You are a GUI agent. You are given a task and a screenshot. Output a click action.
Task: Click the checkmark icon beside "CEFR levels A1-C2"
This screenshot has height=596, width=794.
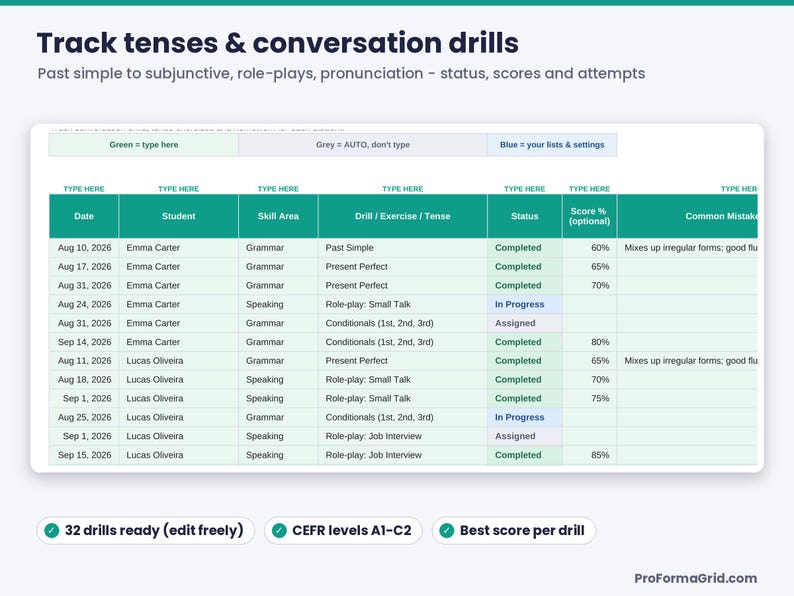[x=279, y=531]
